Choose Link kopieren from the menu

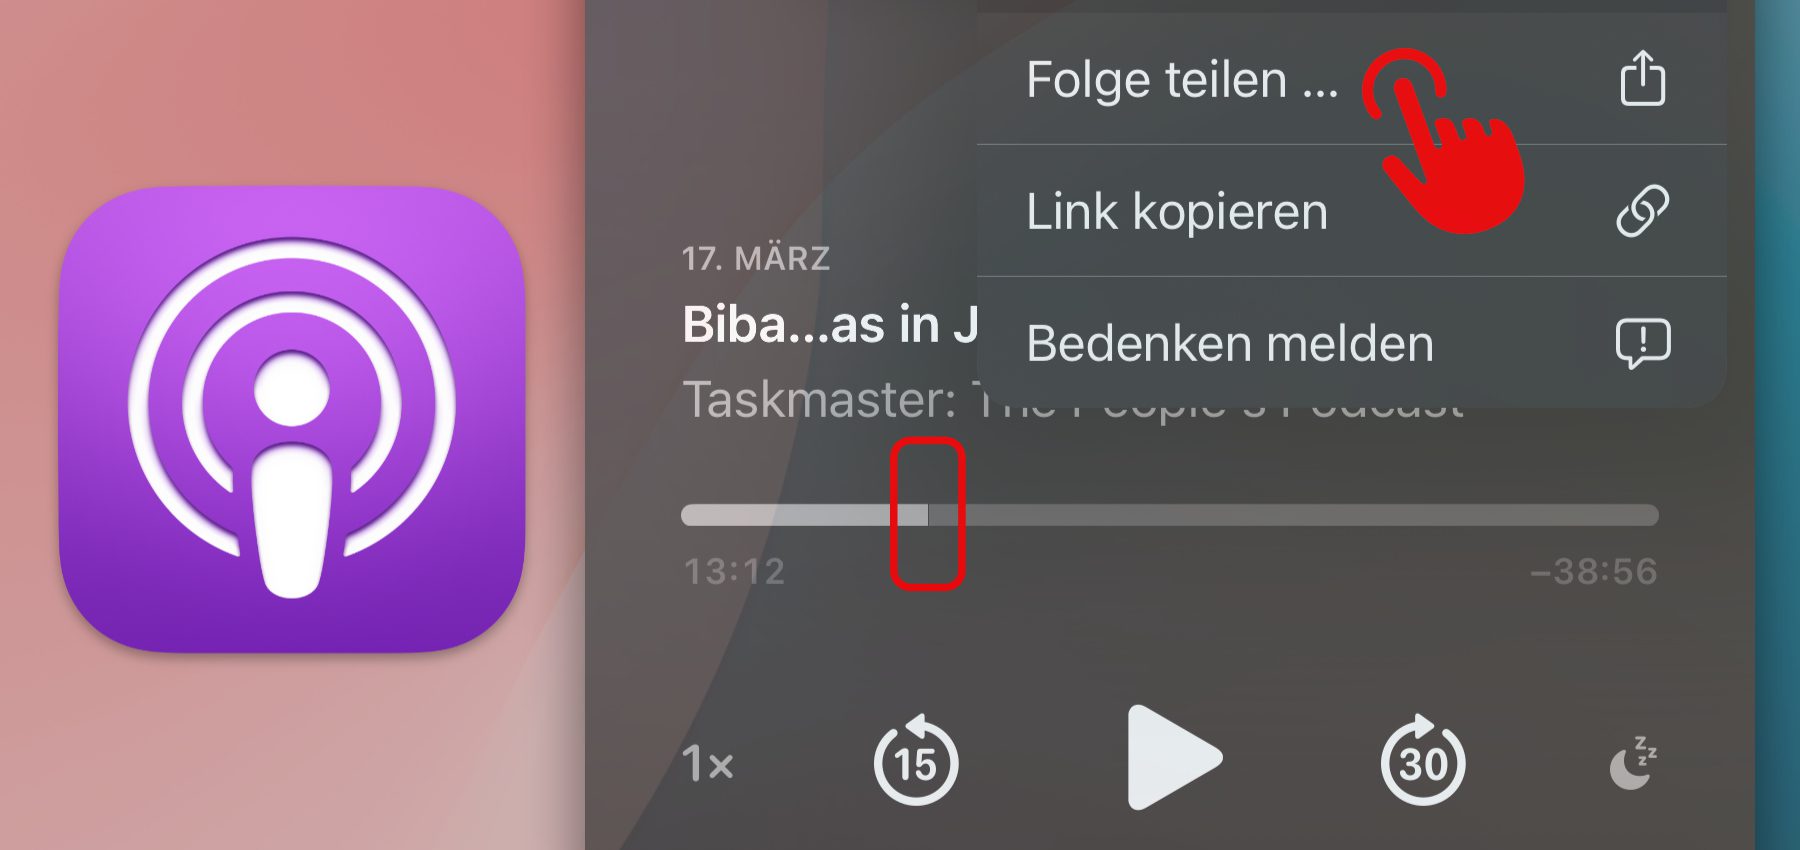click(1351, 211)
